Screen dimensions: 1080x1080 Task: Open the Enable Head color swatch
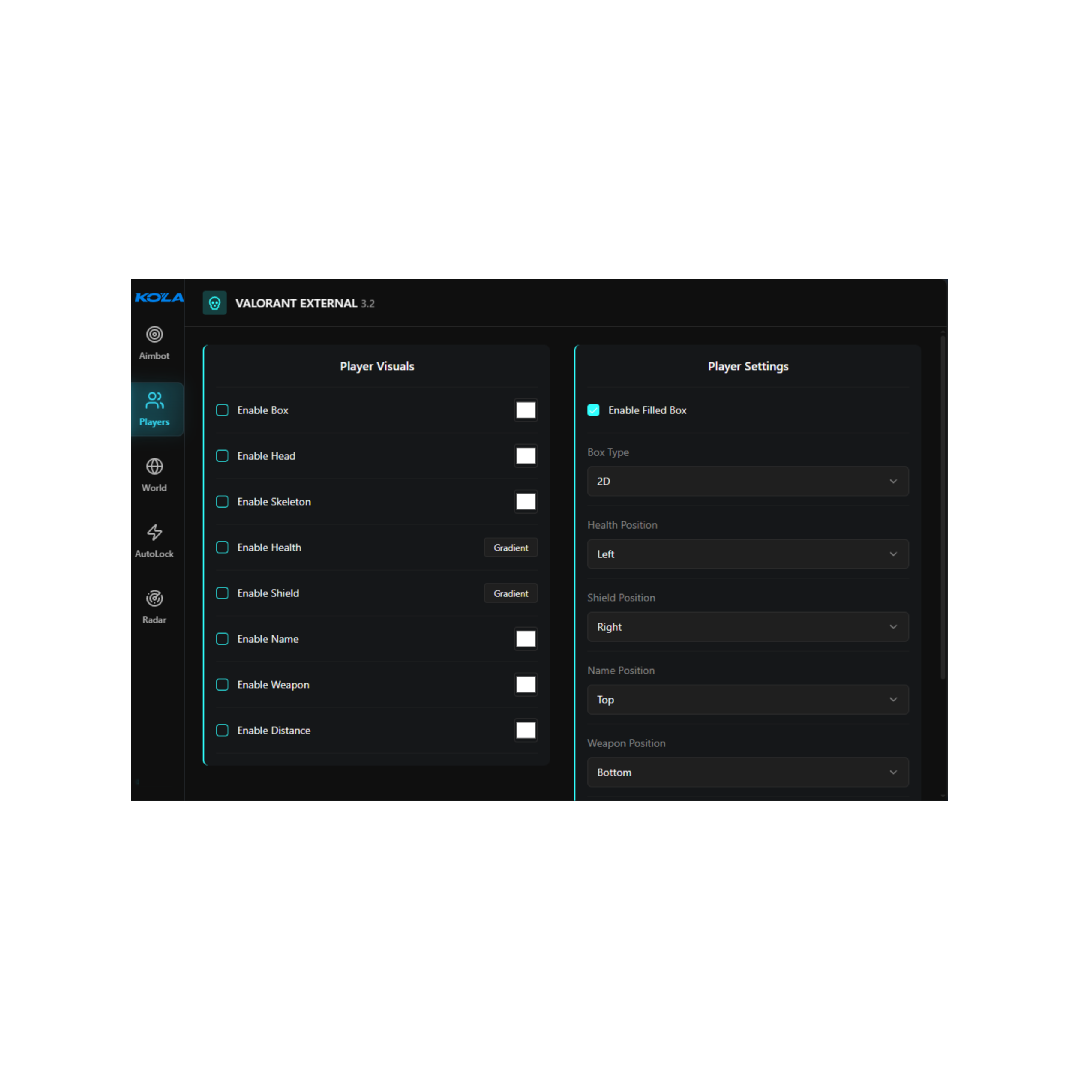[525, 456]
